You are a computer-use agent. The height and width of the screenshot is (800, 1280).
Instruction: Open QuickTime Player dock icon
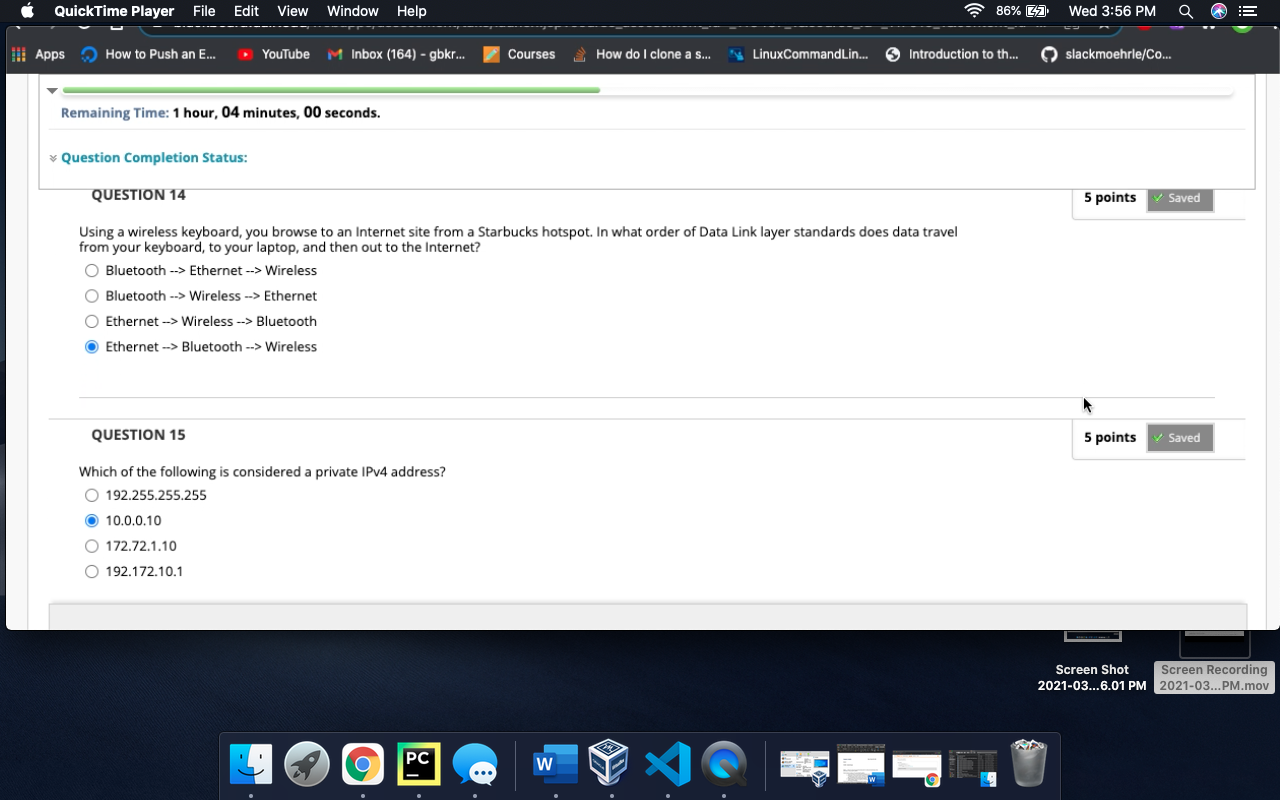[724, 765]
